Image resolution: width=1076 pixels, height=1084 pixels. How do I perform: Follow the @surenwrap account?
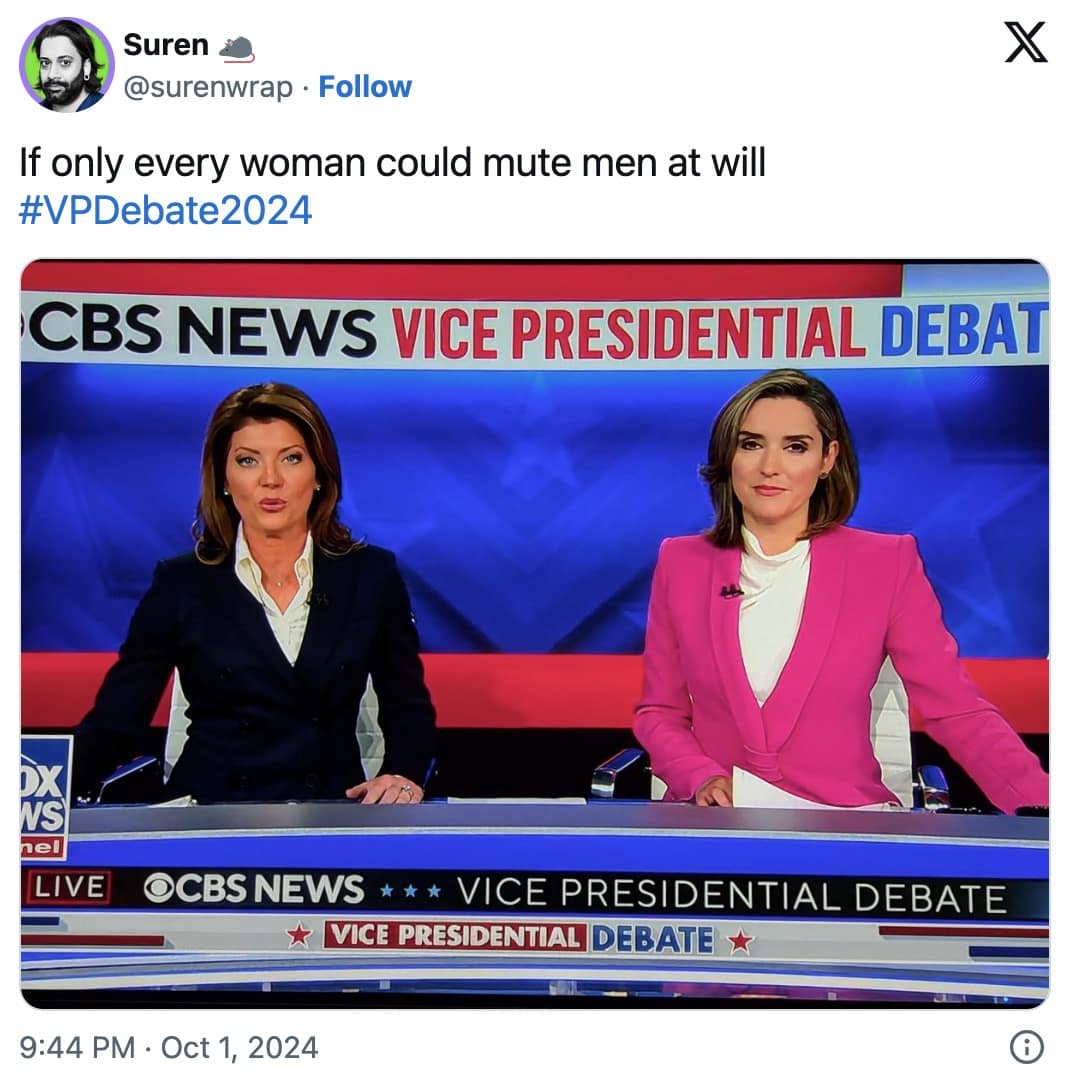tap(364, 87)
